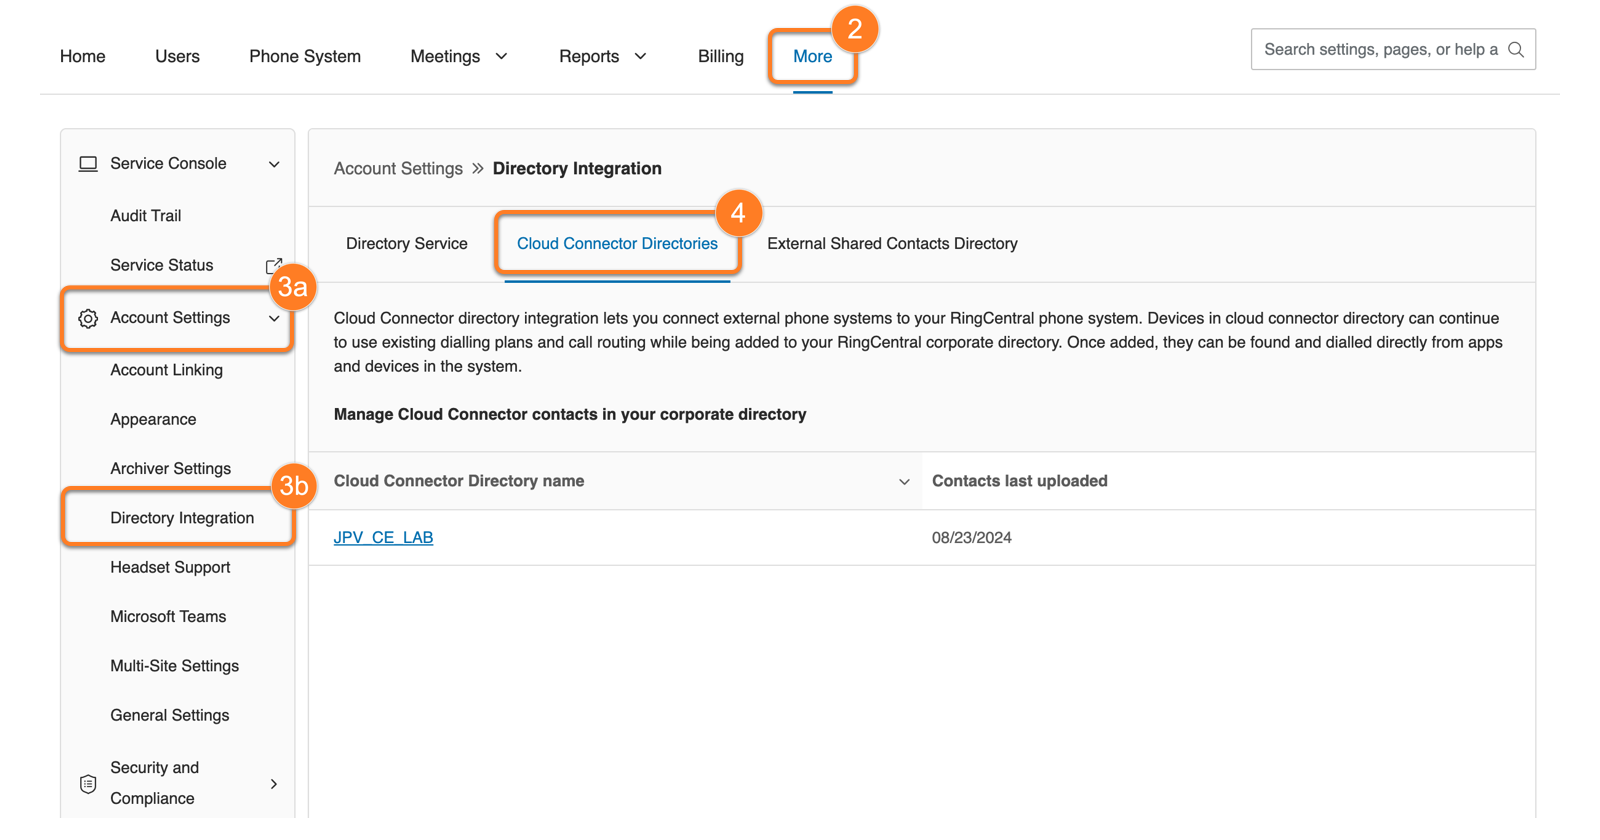Click the search magnifier icon
The image size is (1600, 840).
[1515, 50]
